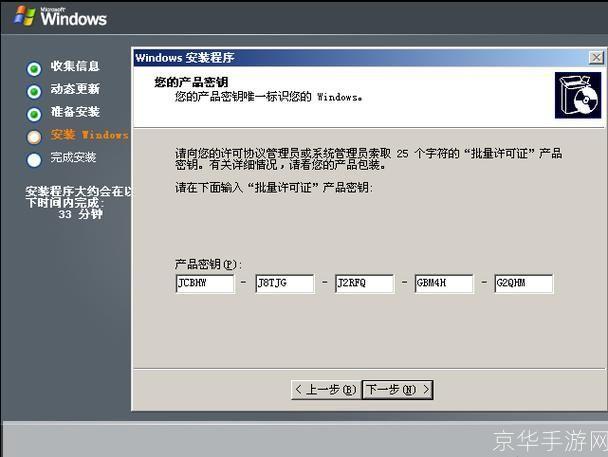The image size is (608, 457).
Task: Click the active 安装 Windows step indicator
Action: [34, 137]
